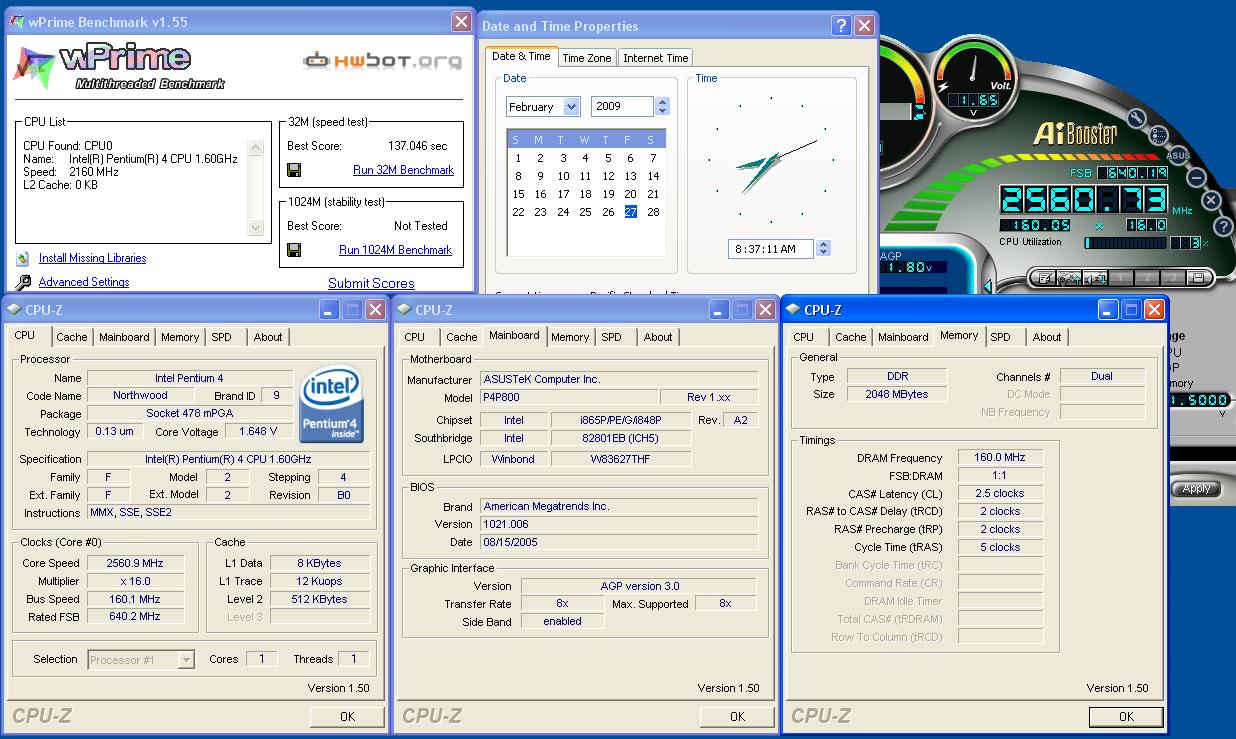Click the round ASUS logo button
1236x739 pixels.
pyautogui.click(x=1178, y=155)
